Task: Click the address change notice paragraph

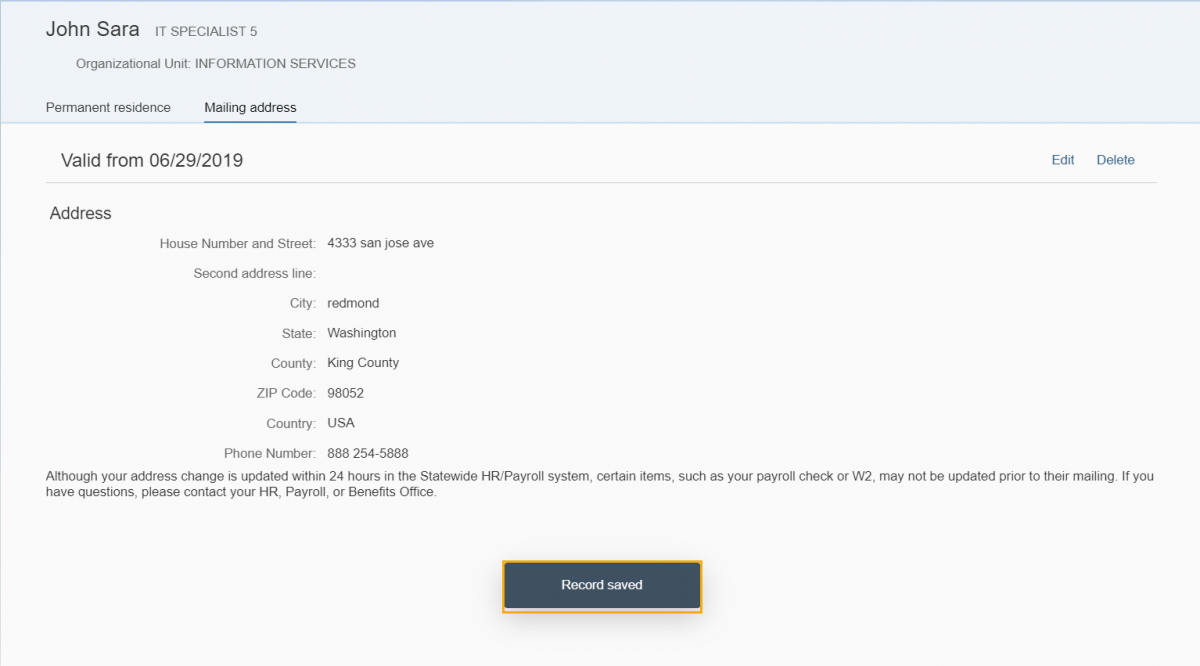Action: [x=600, y=484]
